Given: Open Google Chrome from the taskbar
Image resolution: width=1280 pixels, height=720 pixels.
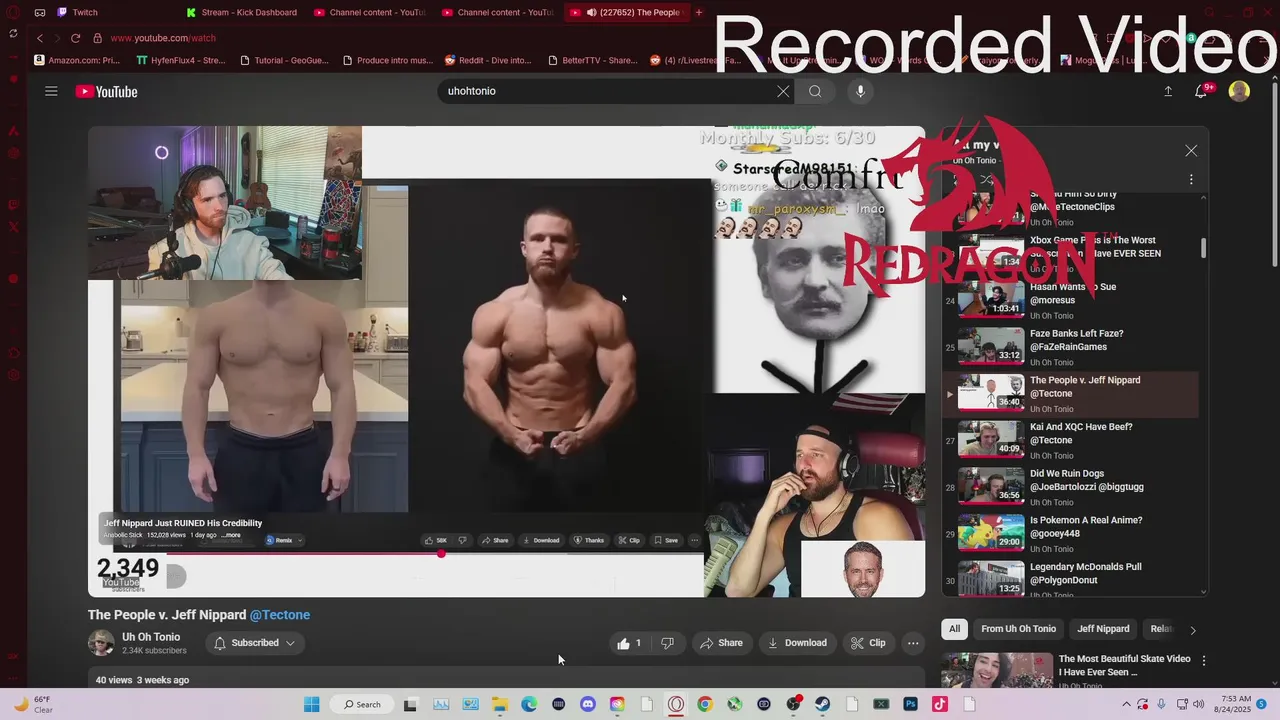Looking at the screenshot, I should 705,704.
